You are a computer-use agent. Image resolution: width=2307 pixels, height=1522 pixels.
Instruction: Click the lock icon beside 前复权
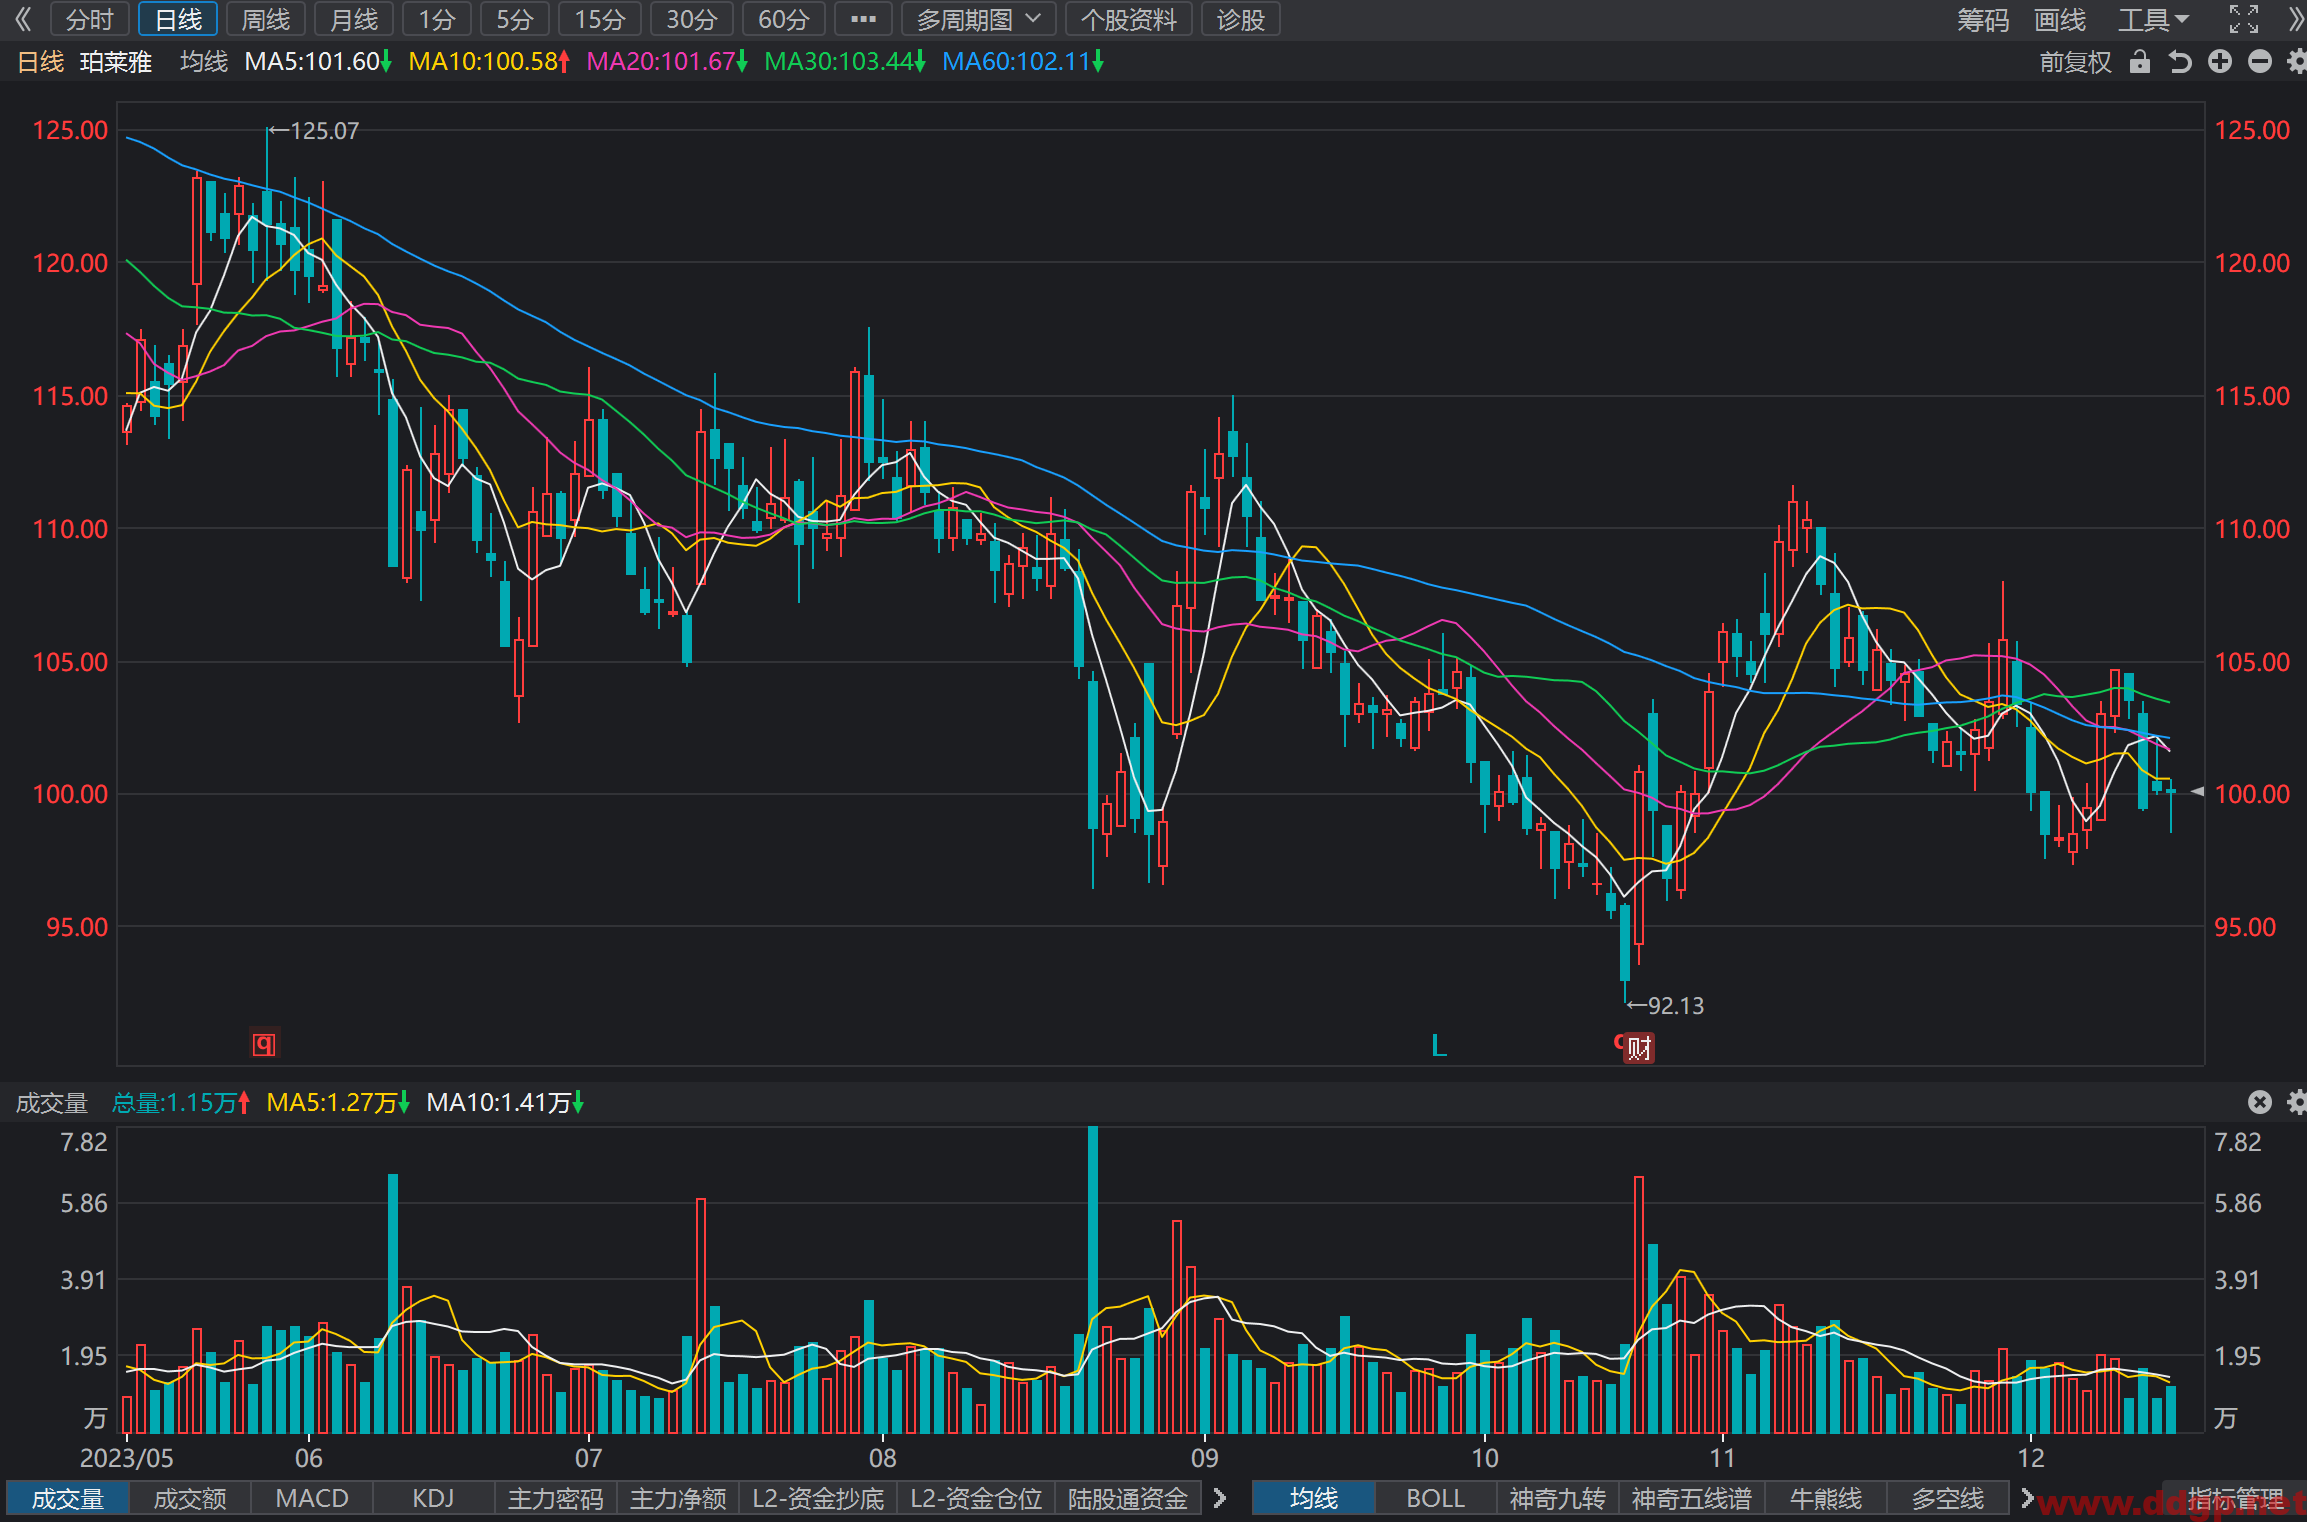[2139, 62]
